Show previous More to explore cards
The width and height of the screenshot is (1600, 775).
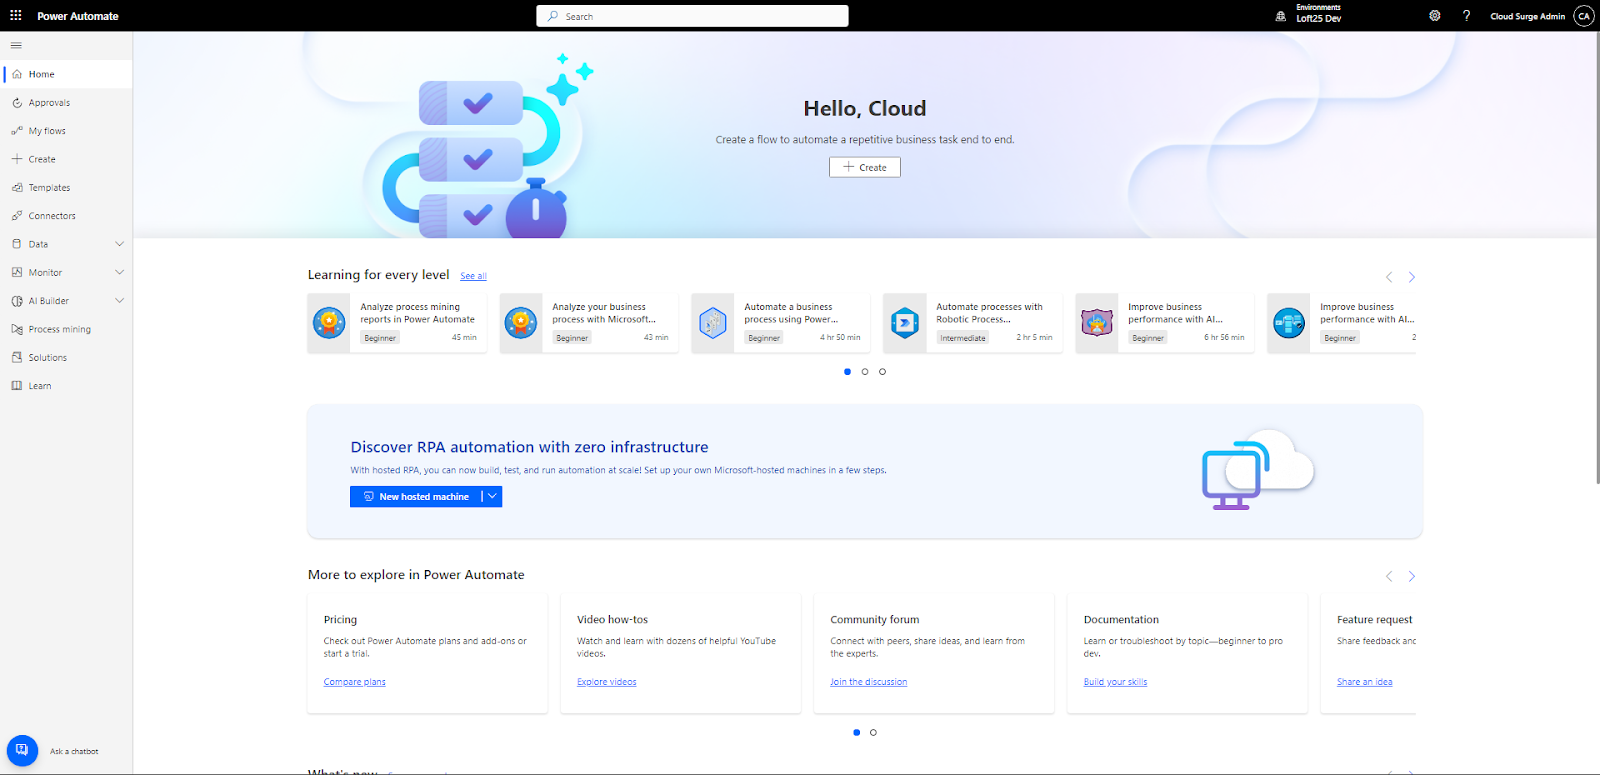pos(1389,576)
